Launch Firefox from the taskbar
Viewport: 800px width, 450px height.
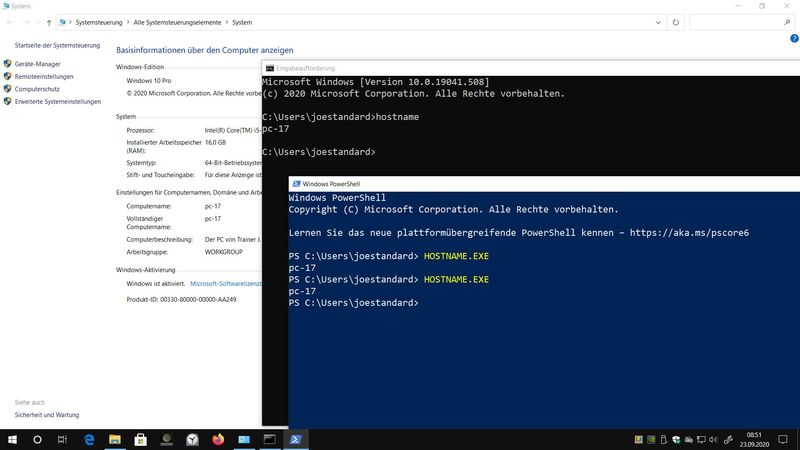click(x=218, y=439)
